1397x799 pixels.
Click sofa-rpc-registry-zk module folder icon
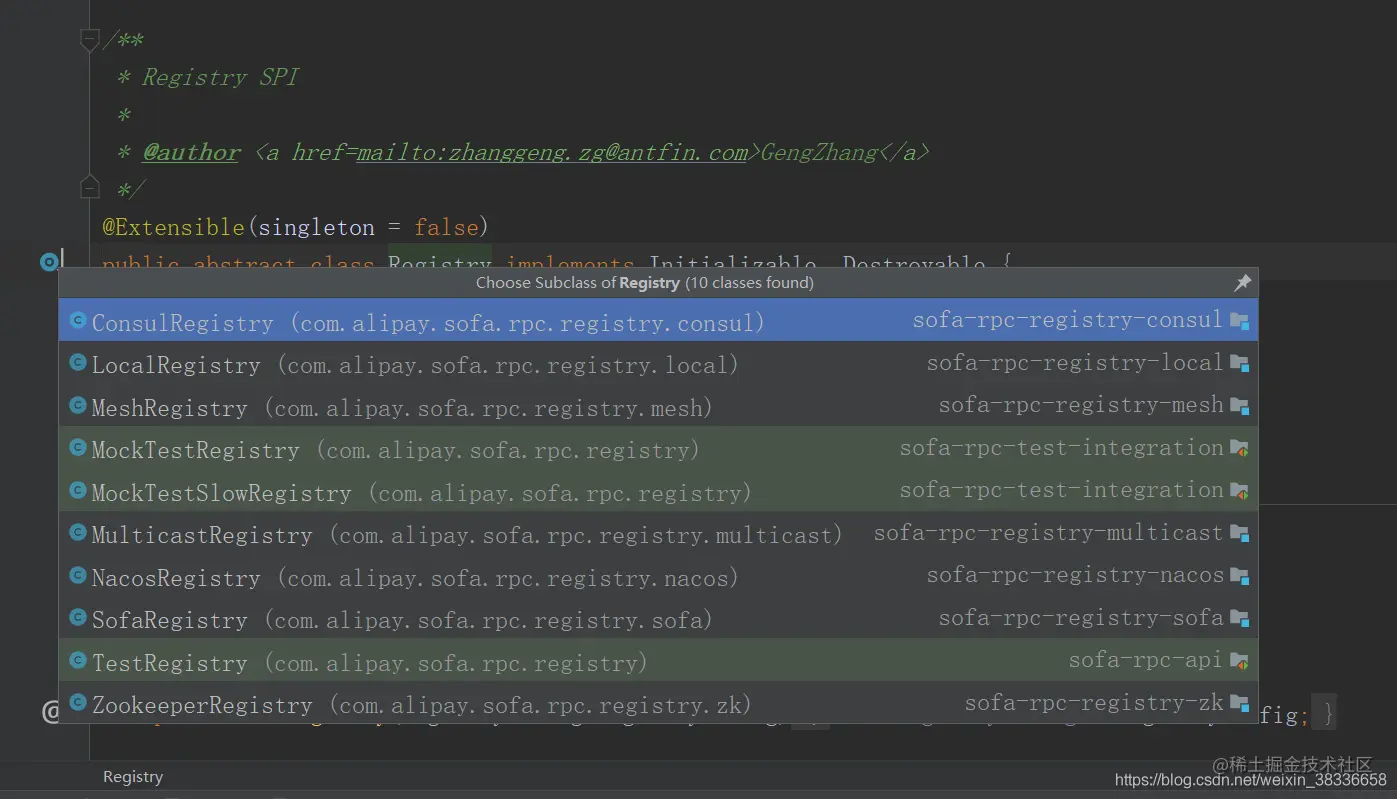[x=1240, y=703]
